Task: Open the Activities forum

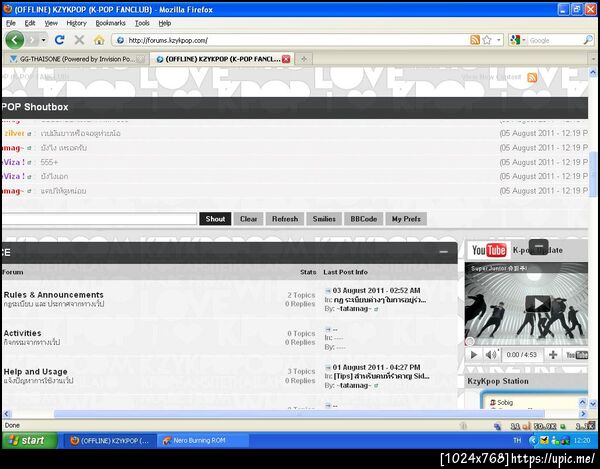Action: coord(23,333)
